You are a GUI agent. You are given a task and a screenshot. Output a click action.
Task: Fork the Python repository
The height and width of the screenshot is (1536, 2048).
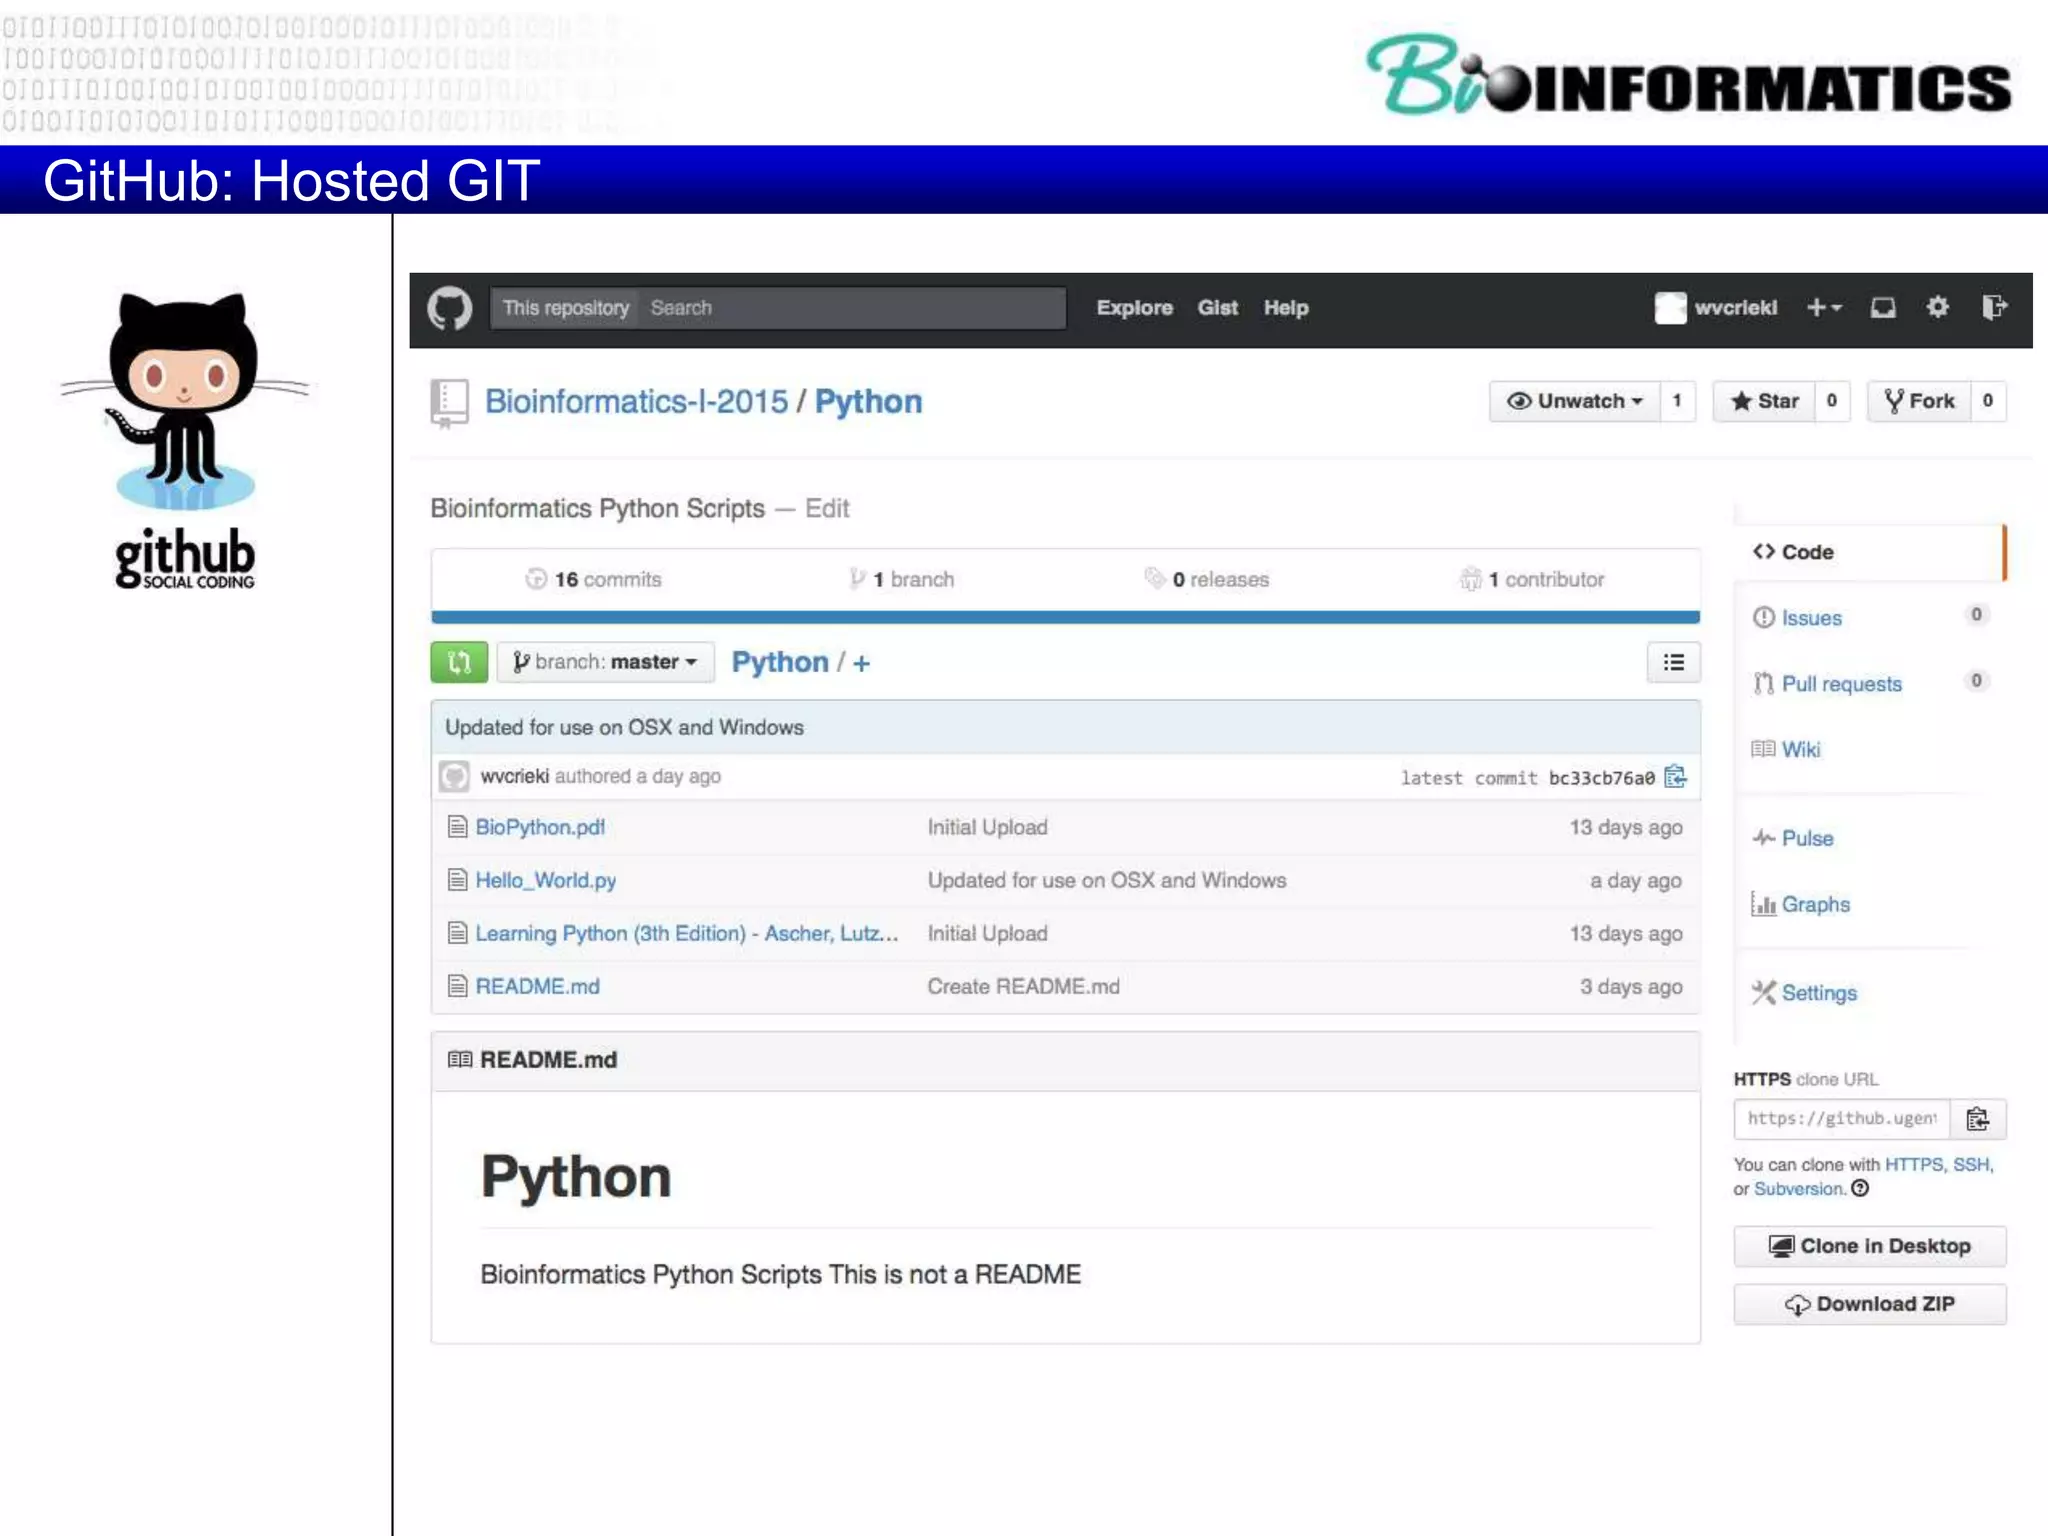coord(1918,401)
